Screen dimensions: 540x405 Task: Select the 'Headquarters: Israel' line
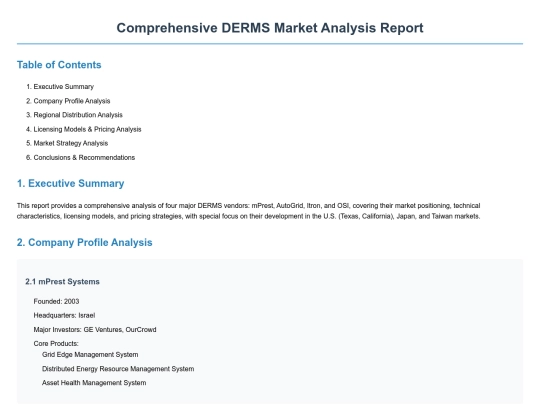pyautogui.click(x=64, y=315)
